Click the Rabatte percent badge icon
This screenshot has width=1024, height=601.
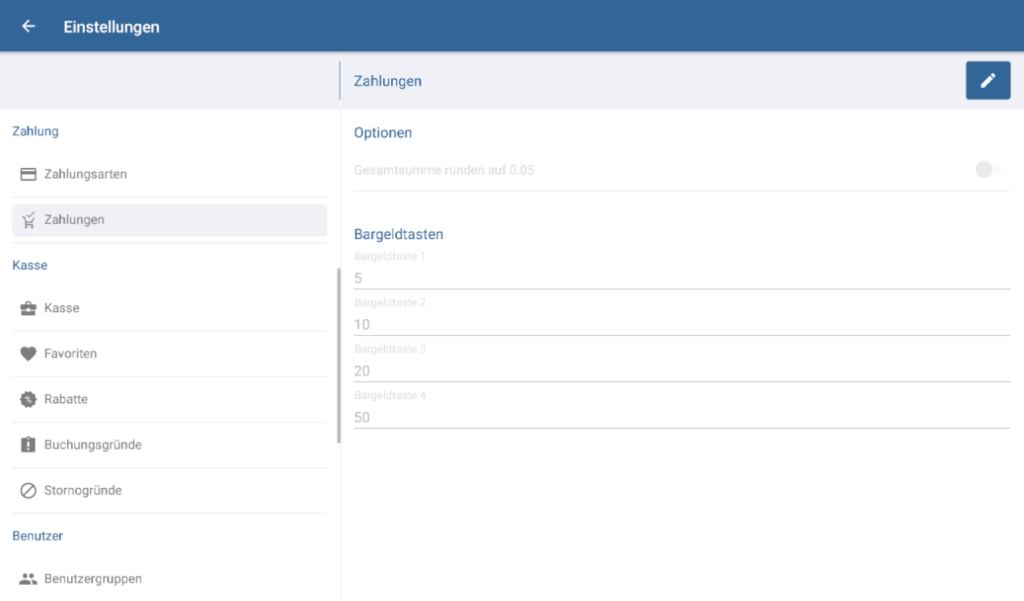pyautogui.click(x=28, y=399)
